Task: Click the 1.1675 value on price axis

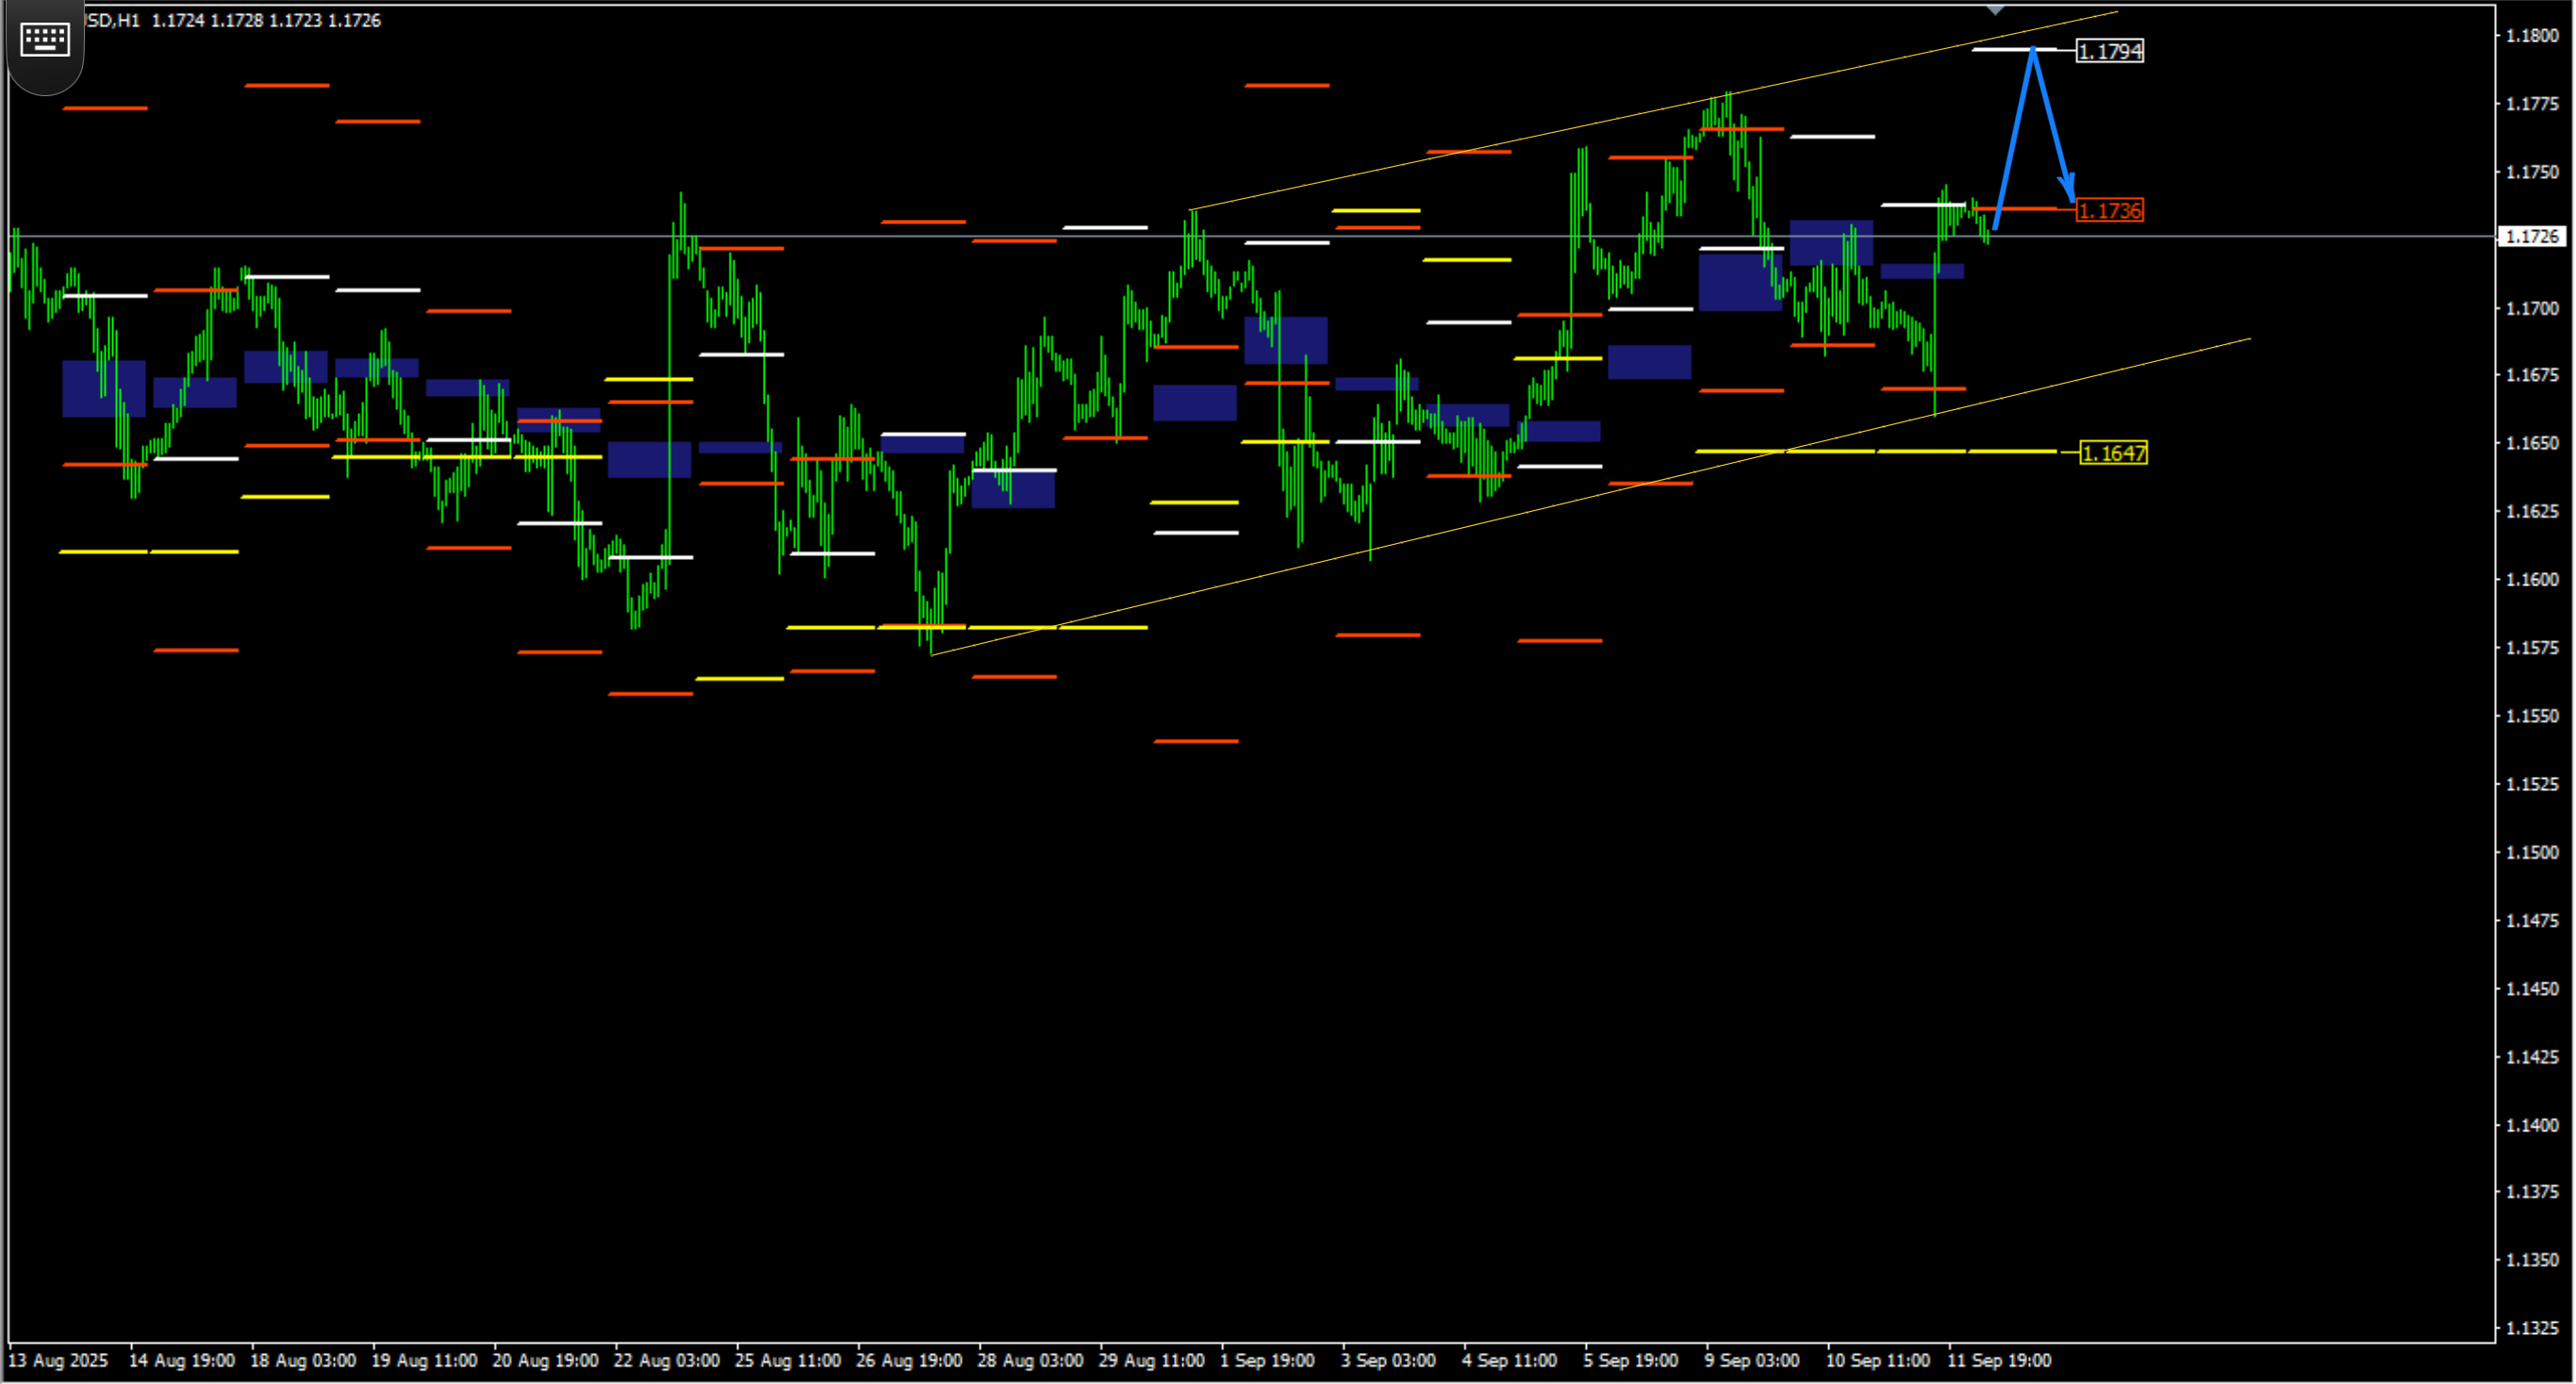Action: [x=2532, y=375]
